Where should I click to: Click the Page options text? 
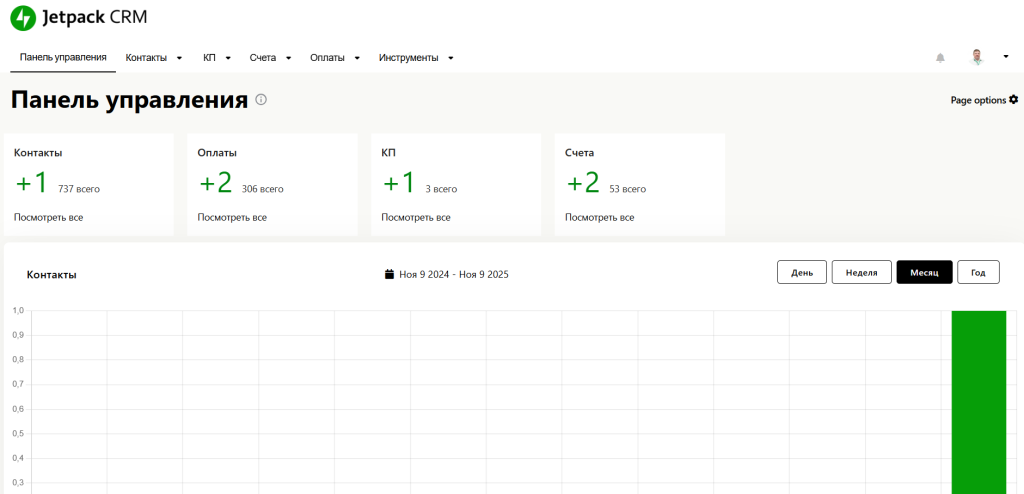click(978, 100)
